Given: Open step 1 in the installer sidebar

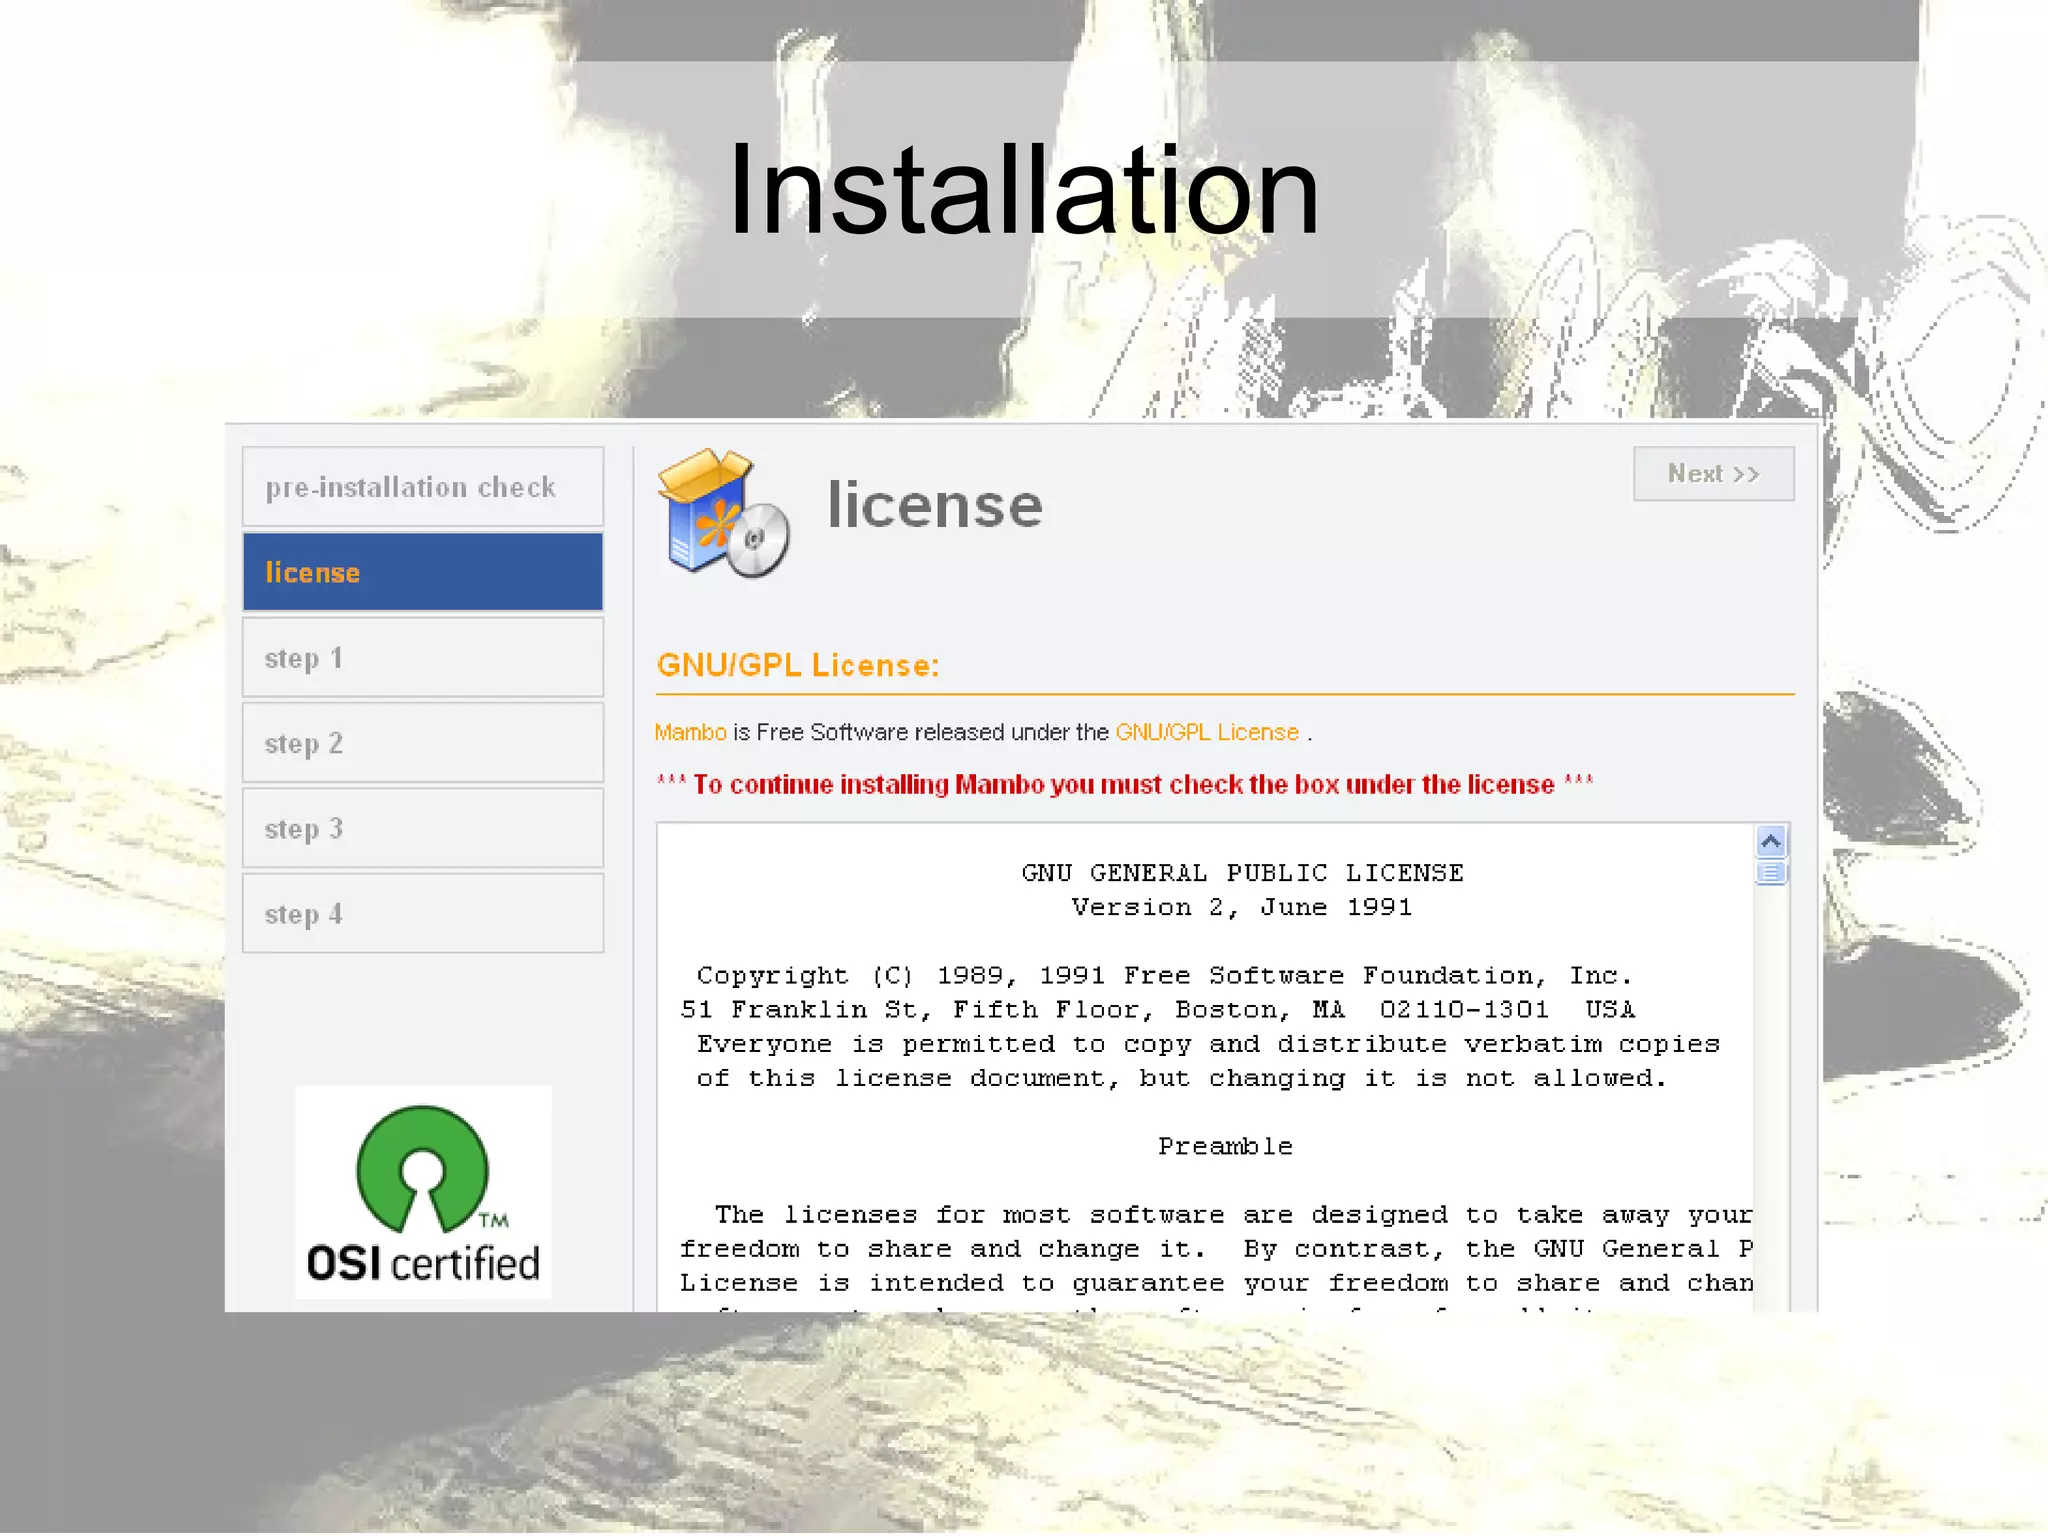Looking at the screenshot, I should (423, 658).
